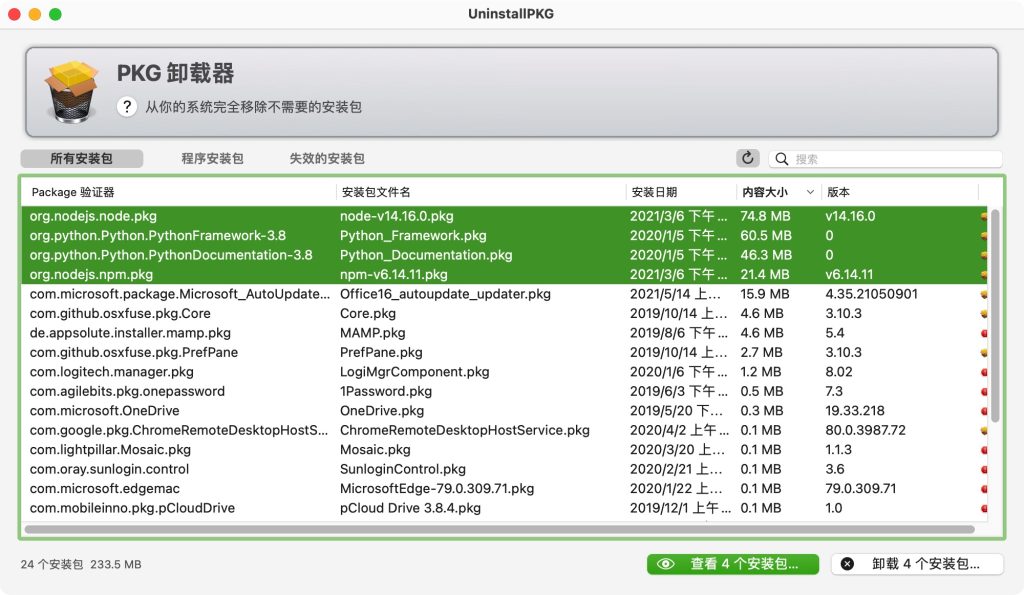Click version cell 4.35.21050901

coord(871,295)
